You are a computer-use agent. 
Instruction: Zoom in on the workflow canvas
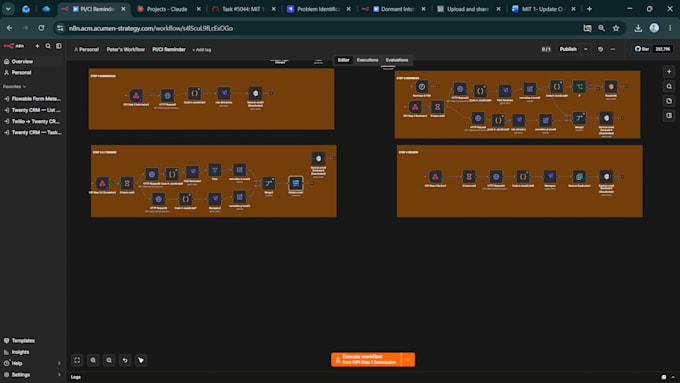click(x=93, y=360)
